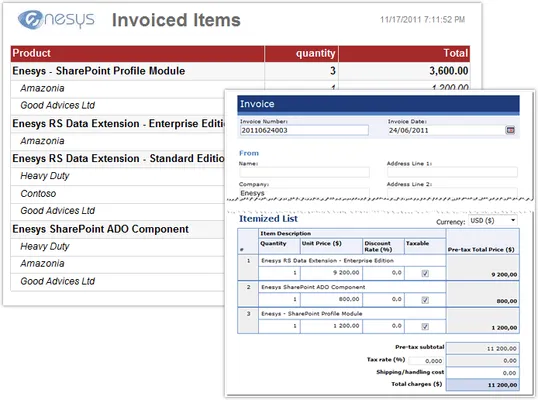Click the 3,600.00 total value in report

449,71
